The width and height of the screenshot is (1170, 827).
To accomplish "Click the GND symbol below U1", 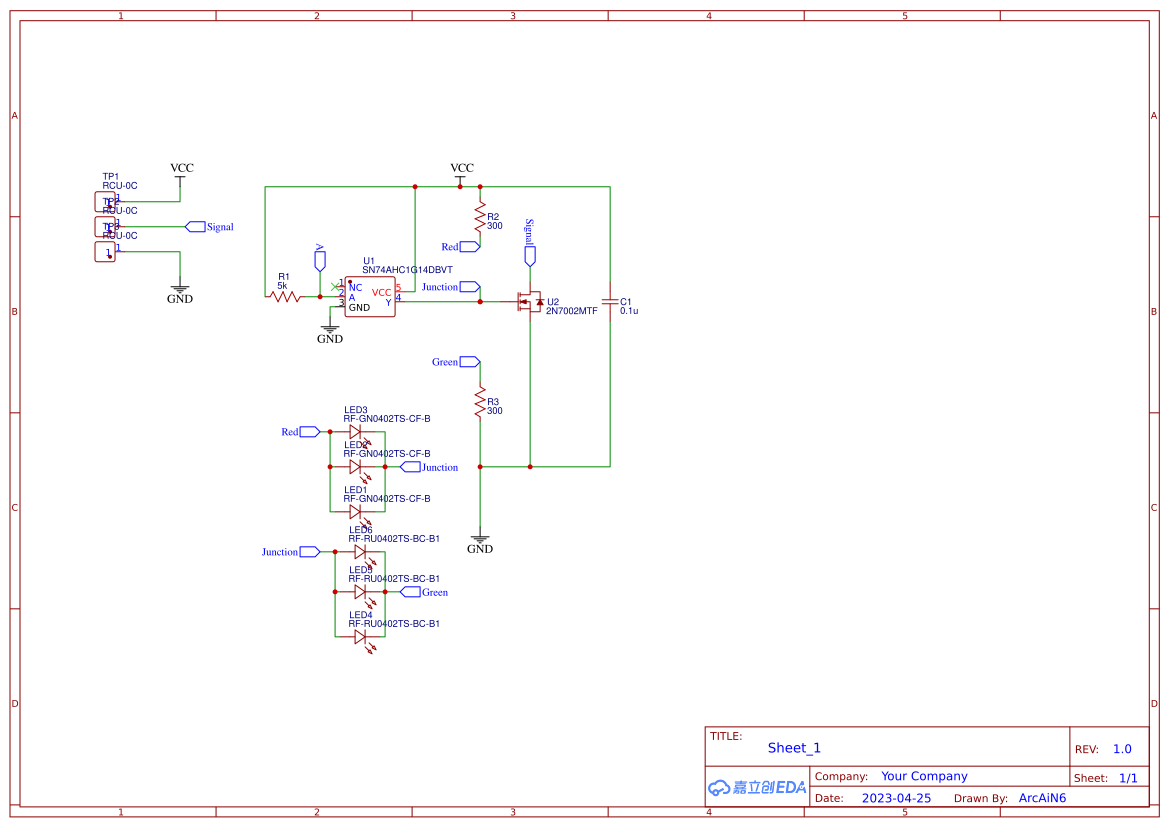I will pyautogui.click(x=329, y=330).
